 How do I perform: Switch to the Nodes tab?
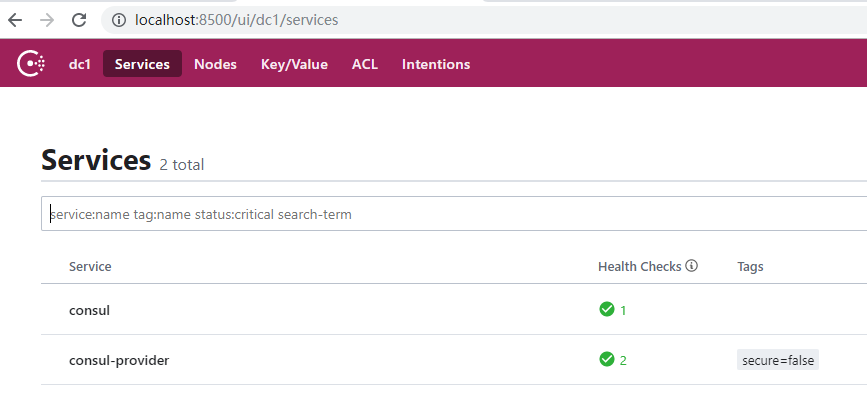[x=215, y=64]
